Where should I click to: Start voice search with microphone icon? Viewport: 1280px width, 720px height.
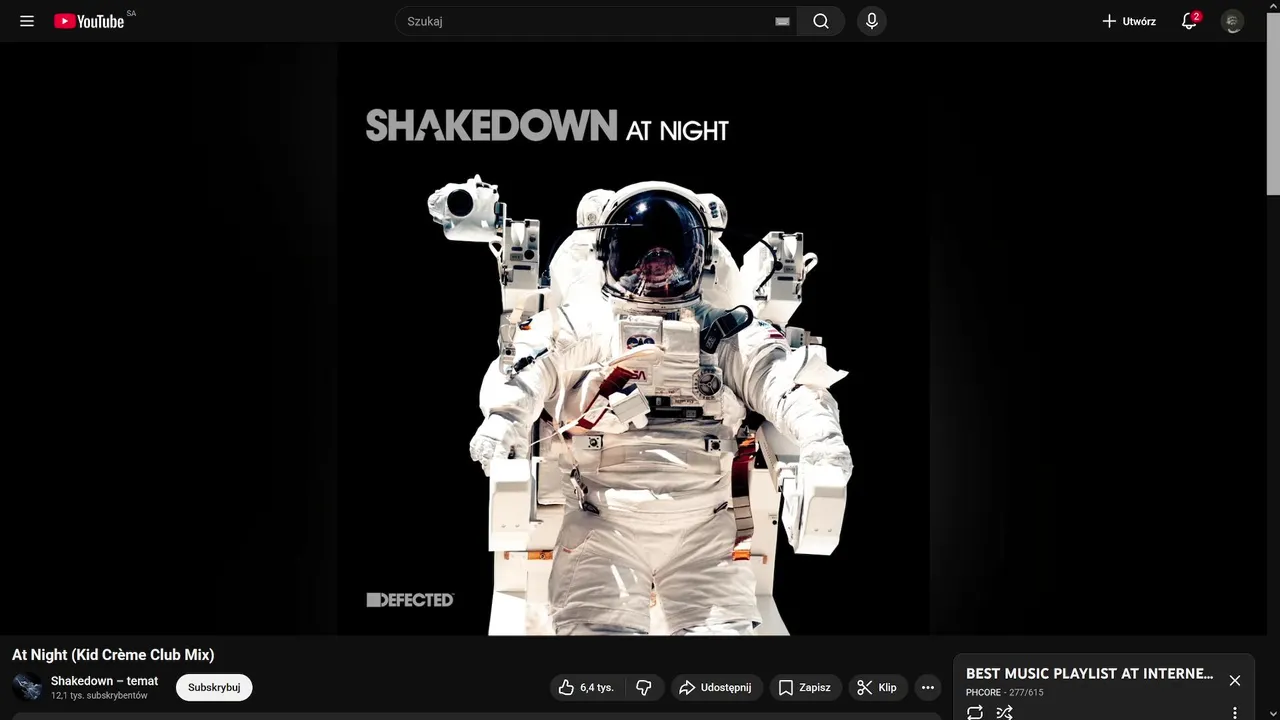click(x=872, y=21)
